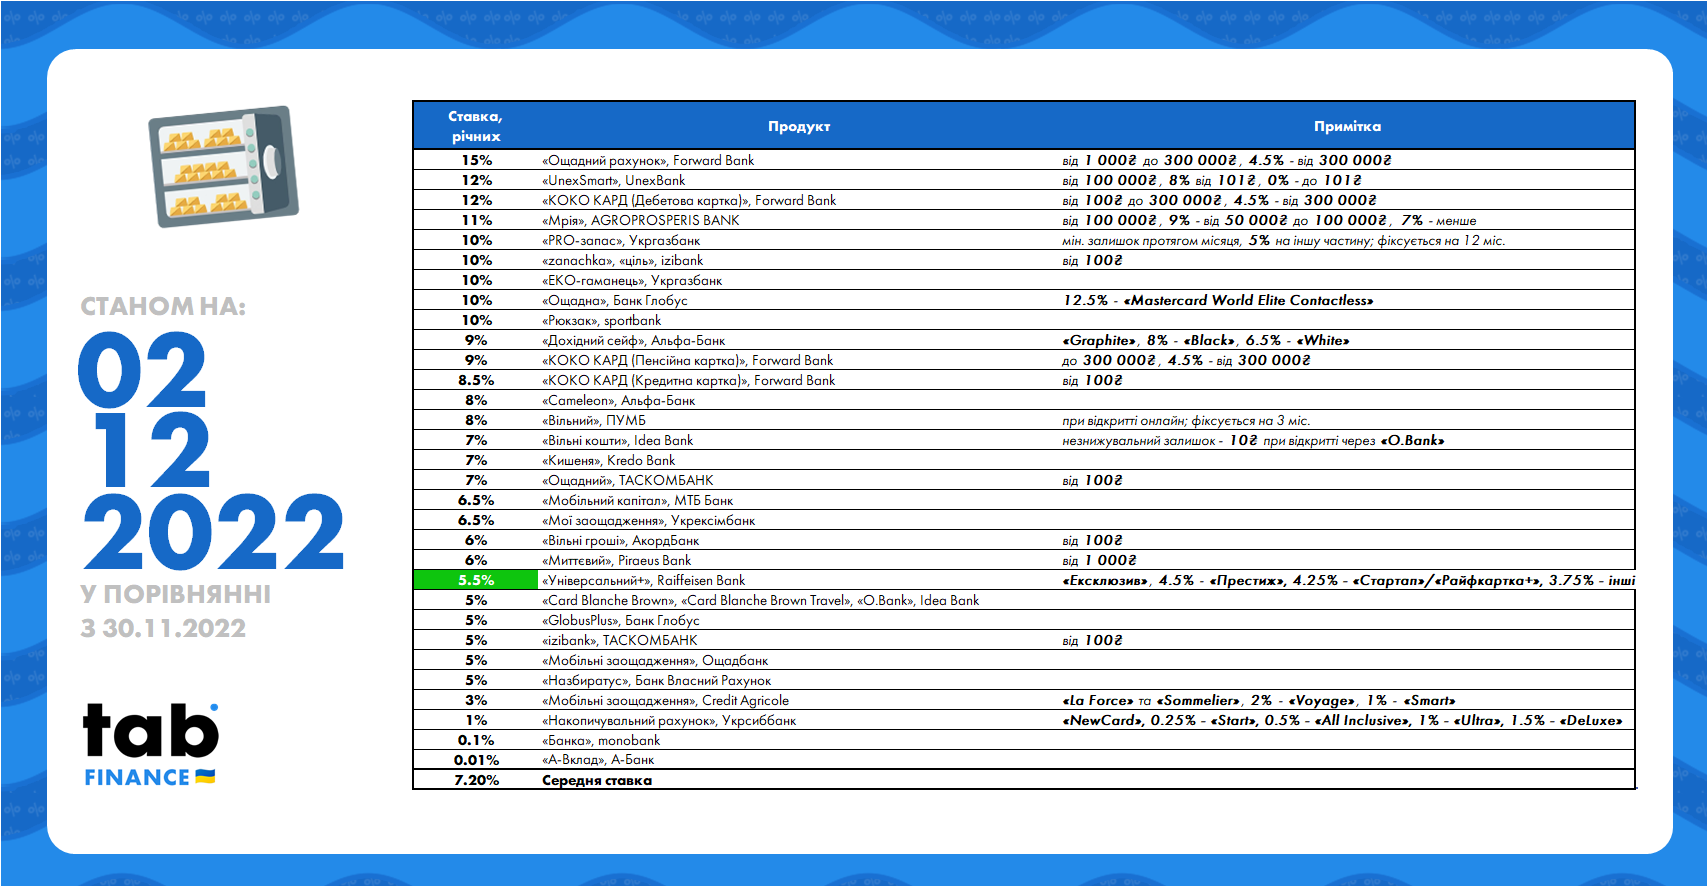1707x886 pixels.
Task: Click '«Мобільні заощадження», Ощадбанк' product
Action: pyautogui.click(x=655, y=660)
